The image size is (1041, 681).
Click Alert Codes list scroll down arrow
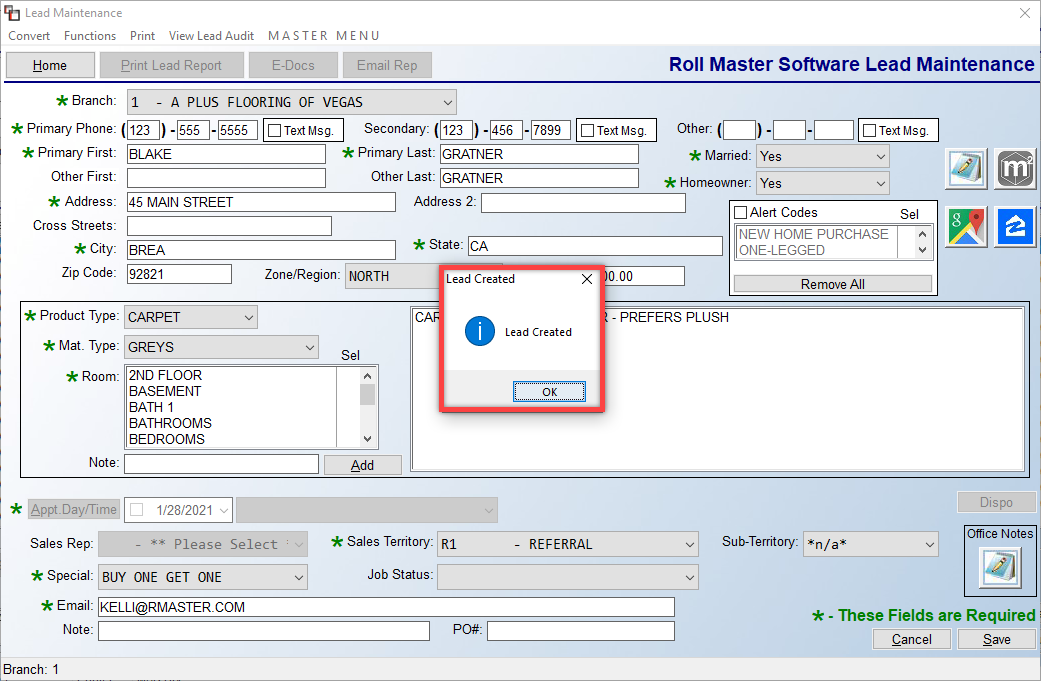pyautogui.click(x=922, y=250)
